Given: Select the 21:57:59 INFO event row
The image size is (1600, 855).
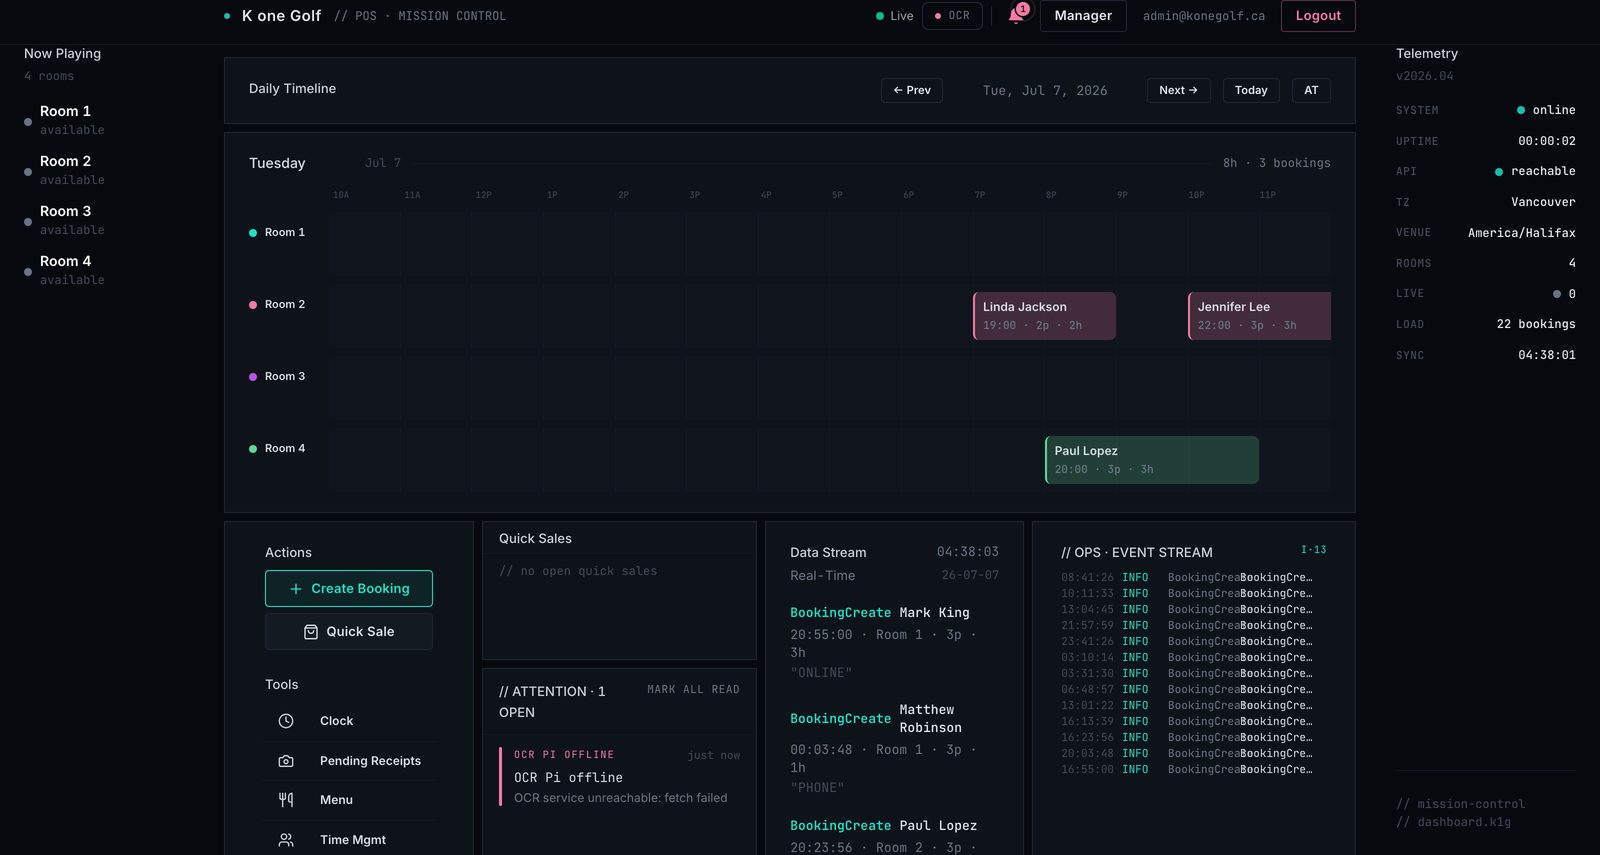Looking at the screenshot, I should point(1187,625).
